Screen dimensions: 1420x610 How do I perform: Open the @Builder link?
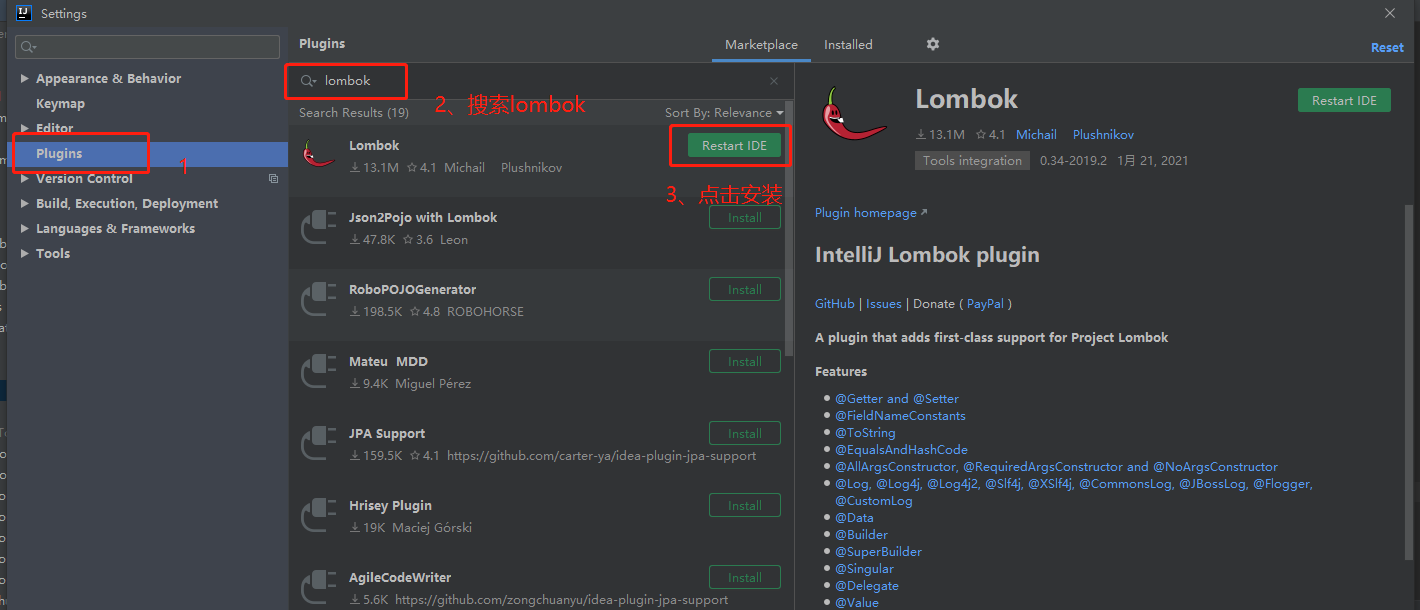pyautogui.click(x=861, y=534)
